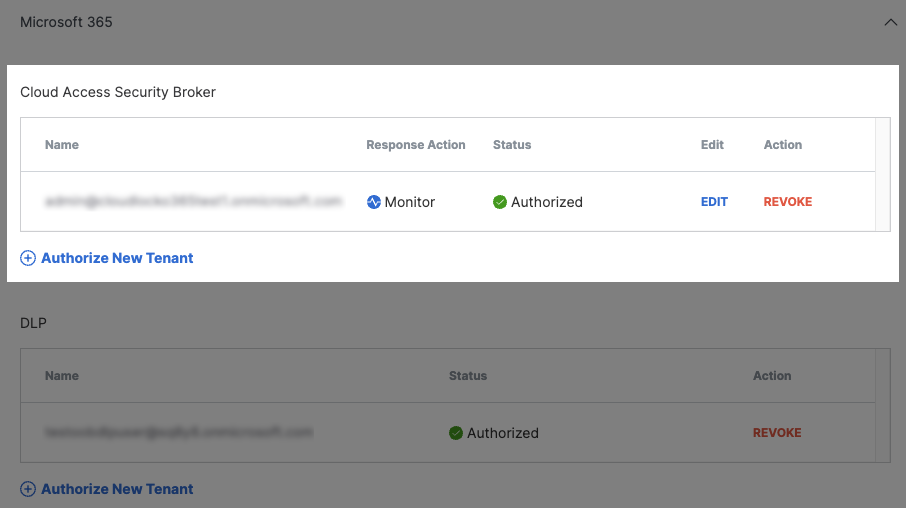Click the green Authorized check icon in DLP row

click(456, 433)
